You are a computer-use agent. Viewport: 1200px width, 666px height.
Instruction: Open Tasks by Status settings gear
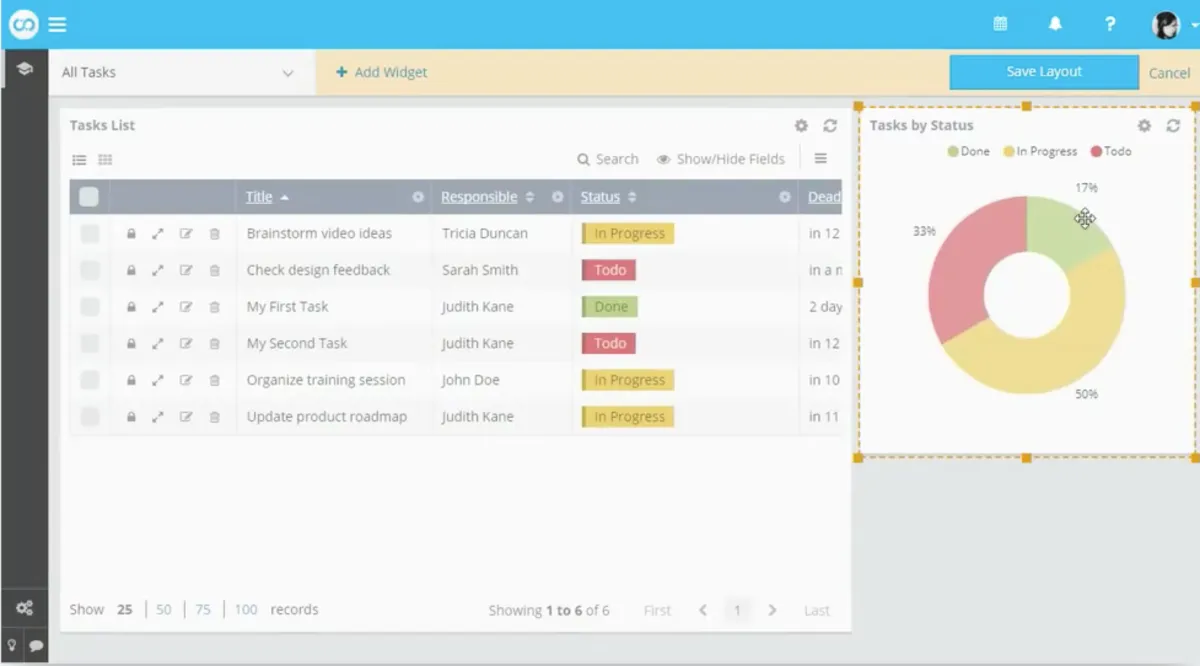[x=1144, y=125]
